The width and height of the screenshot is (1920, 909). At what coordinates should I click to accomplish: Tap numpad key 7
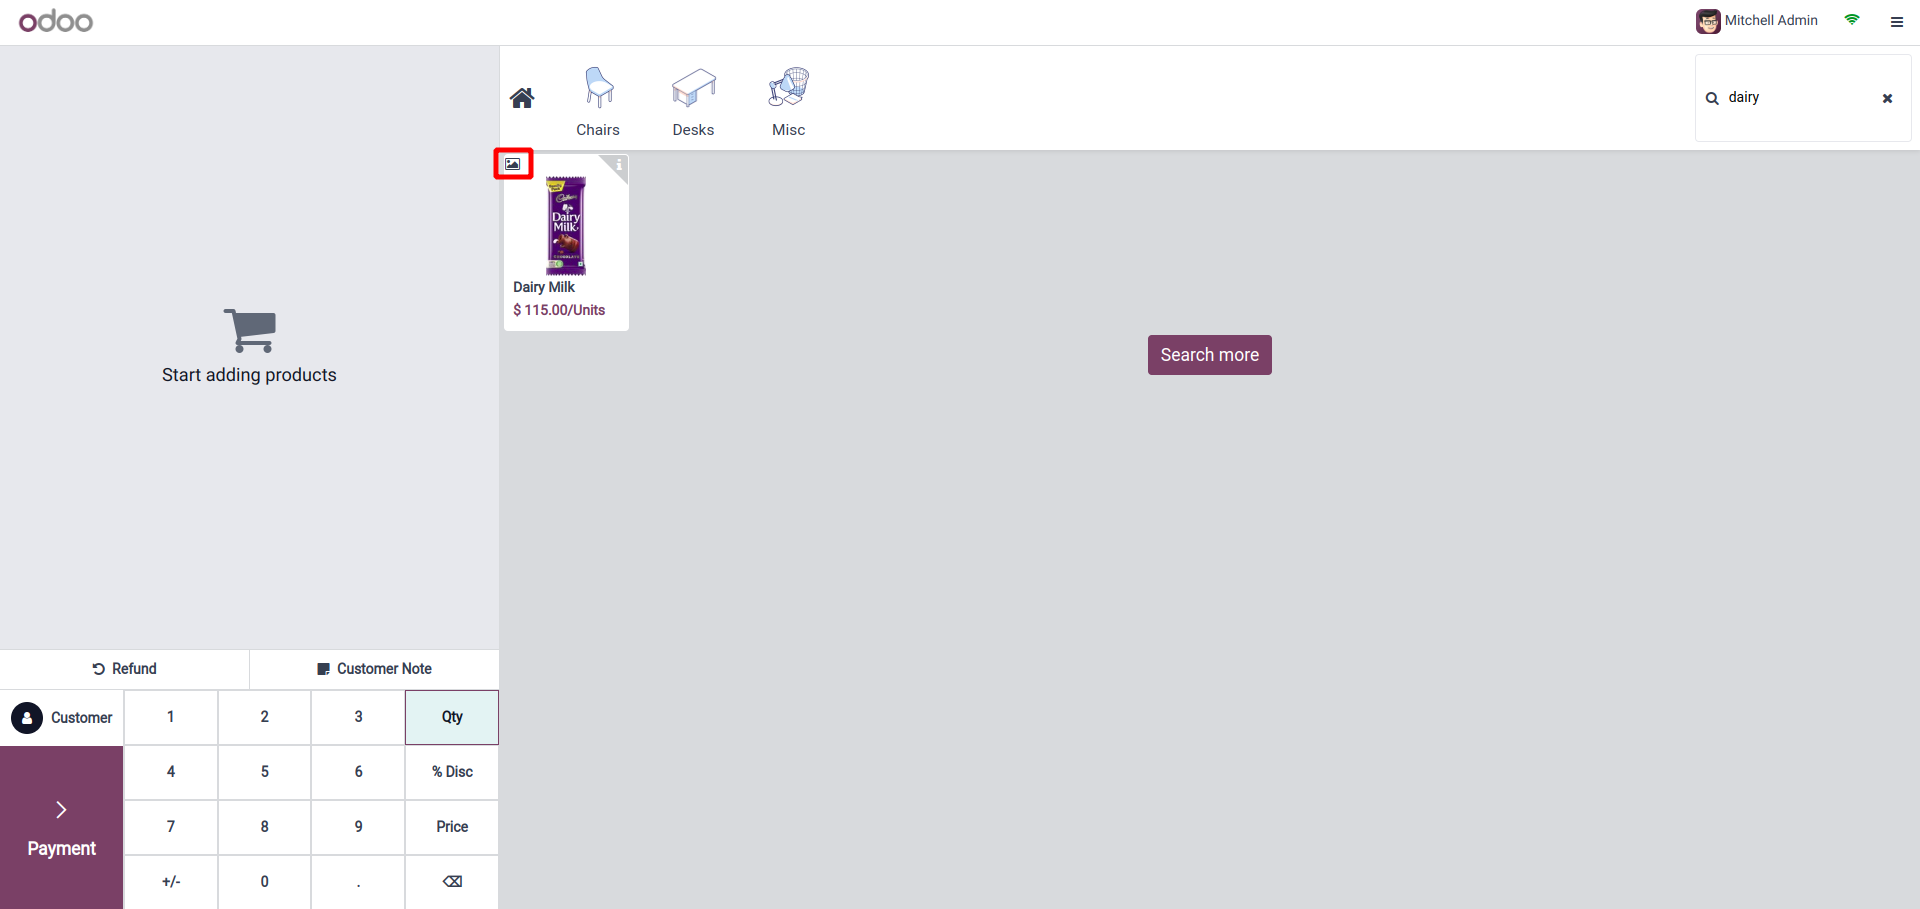(x=171, y=827)
